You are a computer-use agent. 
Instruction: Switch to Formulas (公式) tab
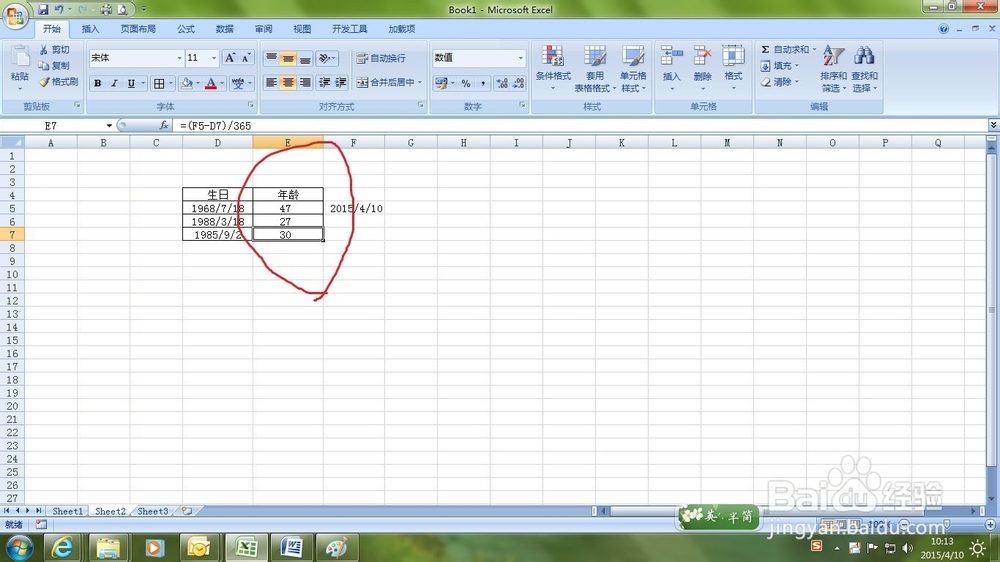[186, 29]
